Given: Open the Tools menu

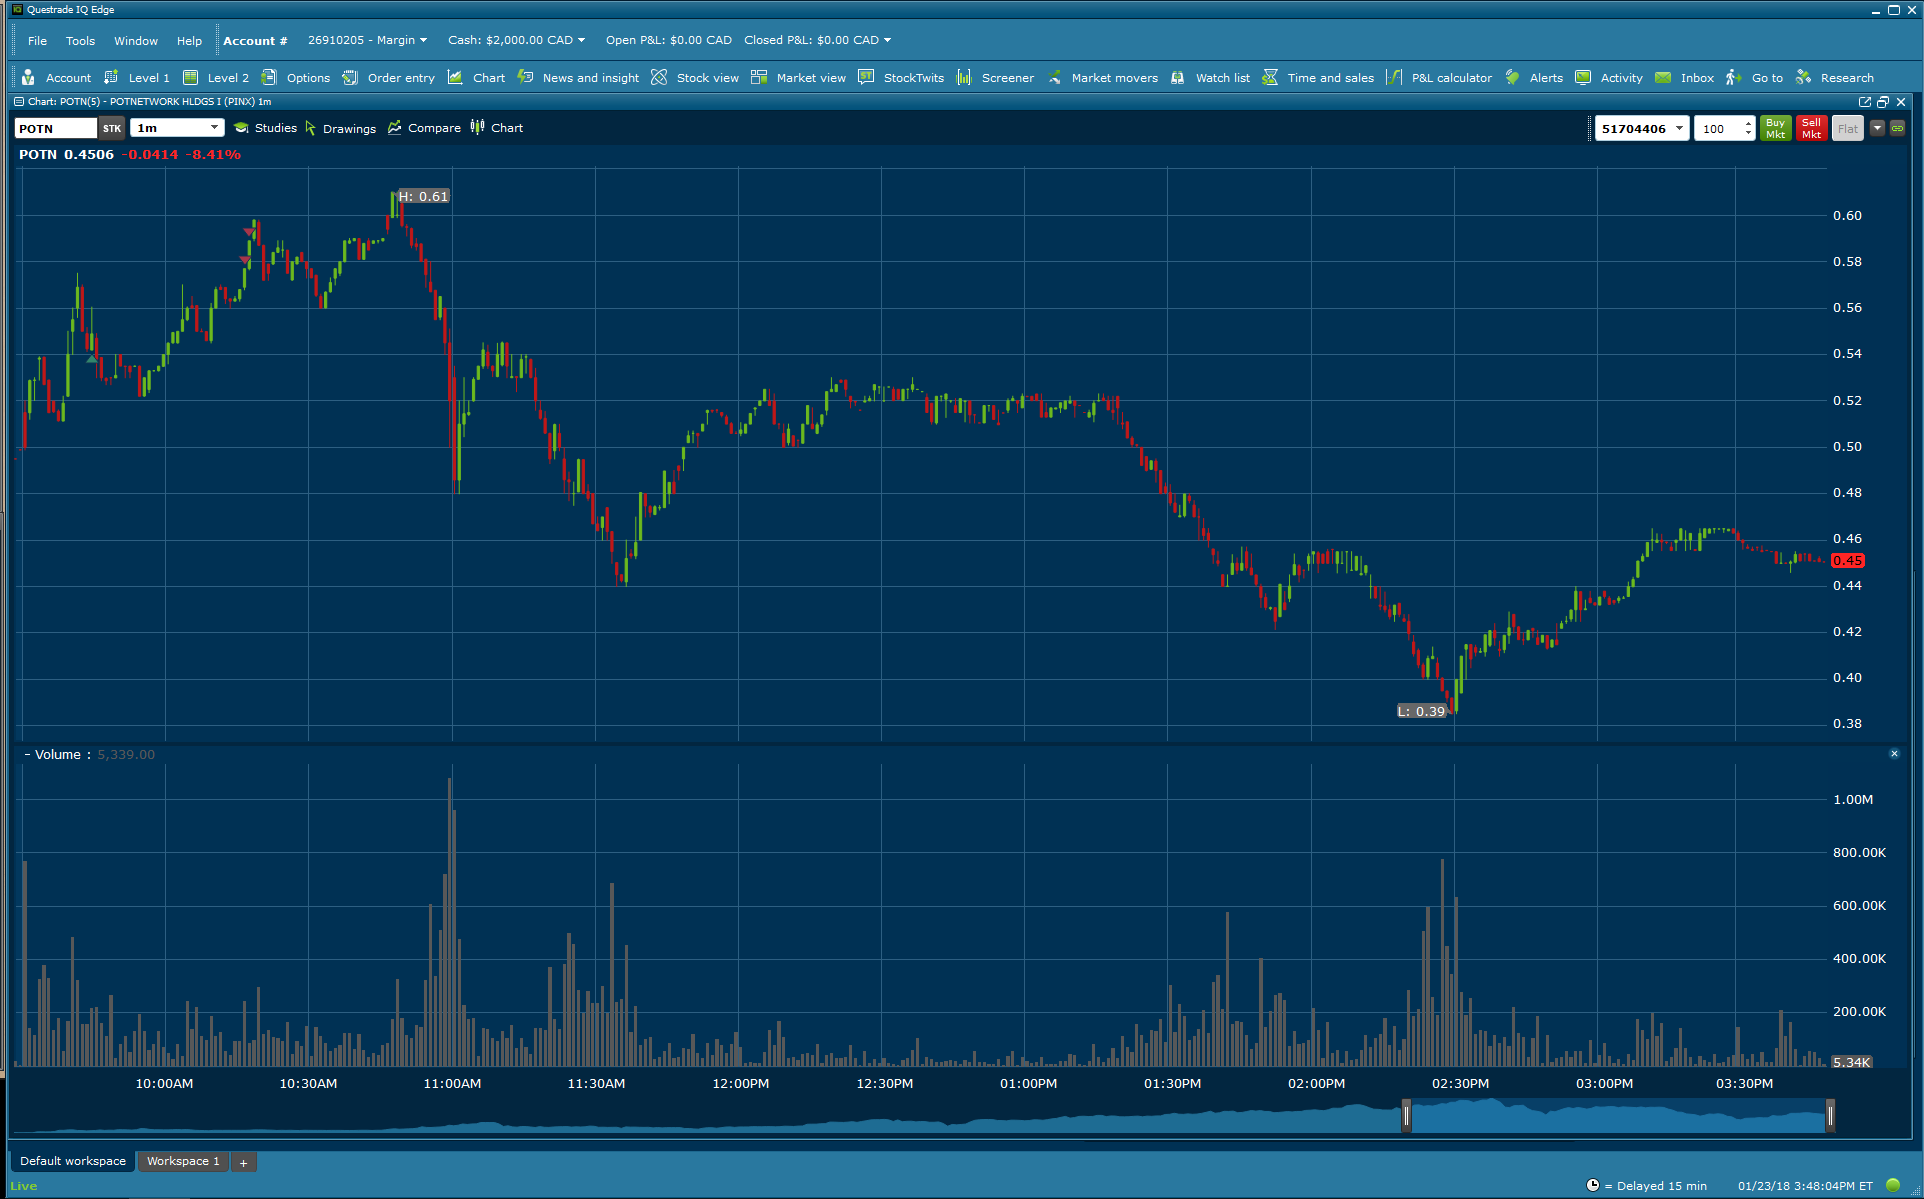Looking at the screenshot, I should coord(80,41).
